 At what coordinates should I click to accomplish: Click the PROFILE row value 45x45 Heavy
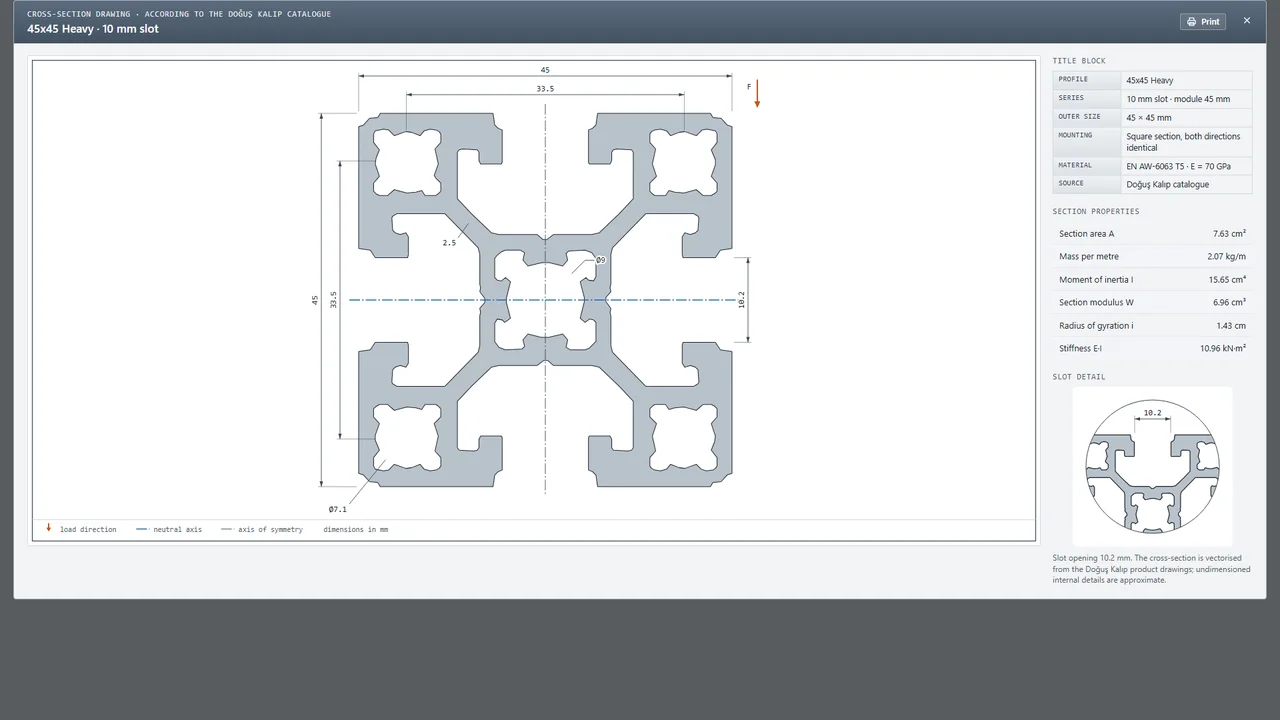1150,80
